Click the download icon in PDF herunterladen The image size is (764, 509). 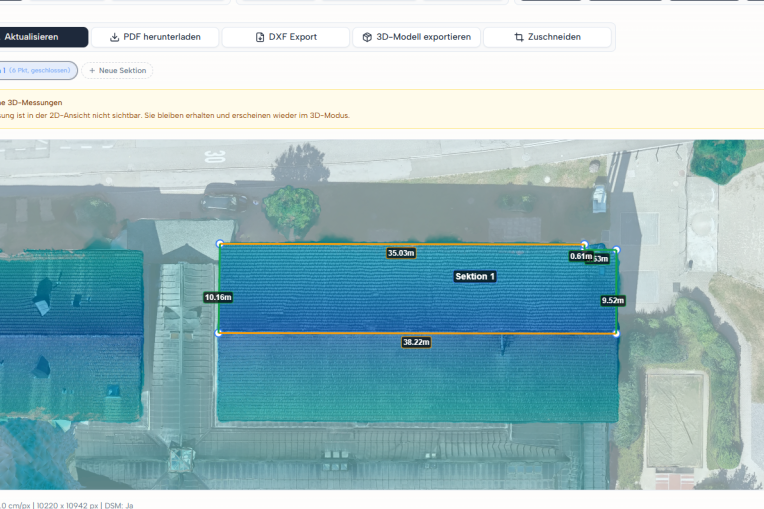click(114, 37)
